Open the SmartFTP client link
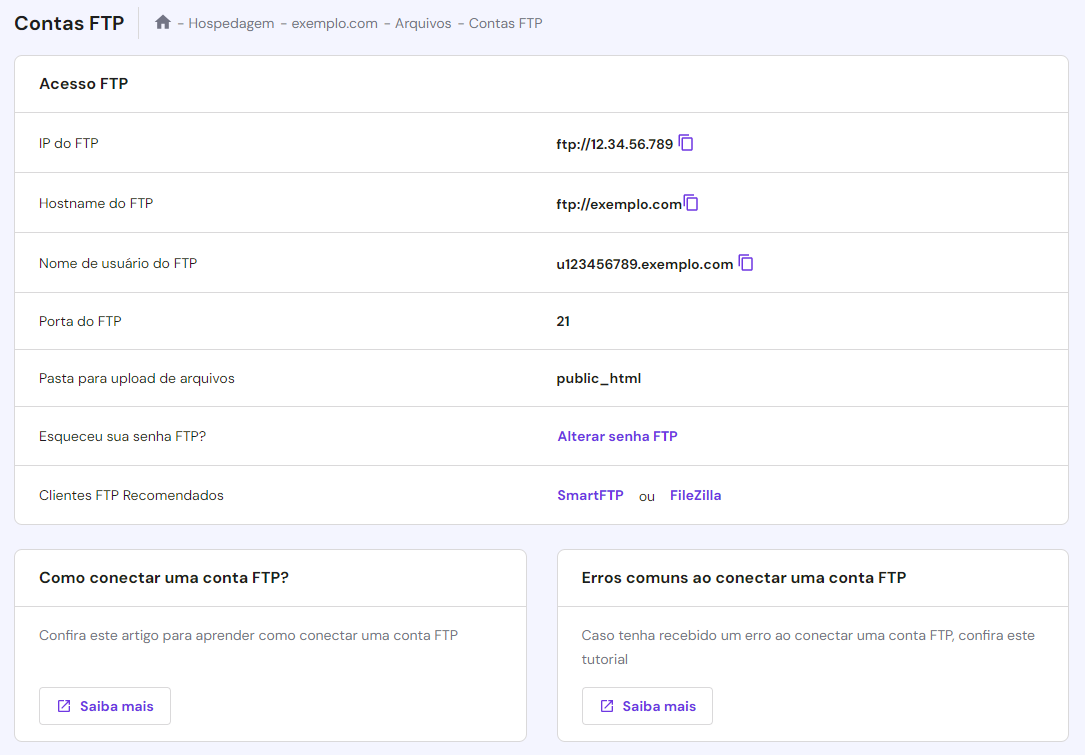Screen dimensions: 1085x755 [590, 494]
